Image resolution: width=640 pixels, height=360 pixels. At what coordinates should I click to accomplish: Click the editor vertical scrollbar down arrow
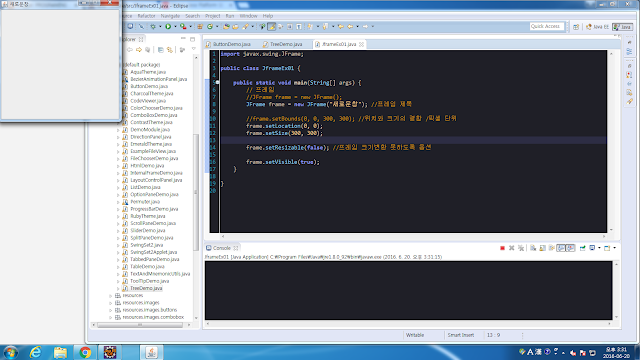click(611, 230)
